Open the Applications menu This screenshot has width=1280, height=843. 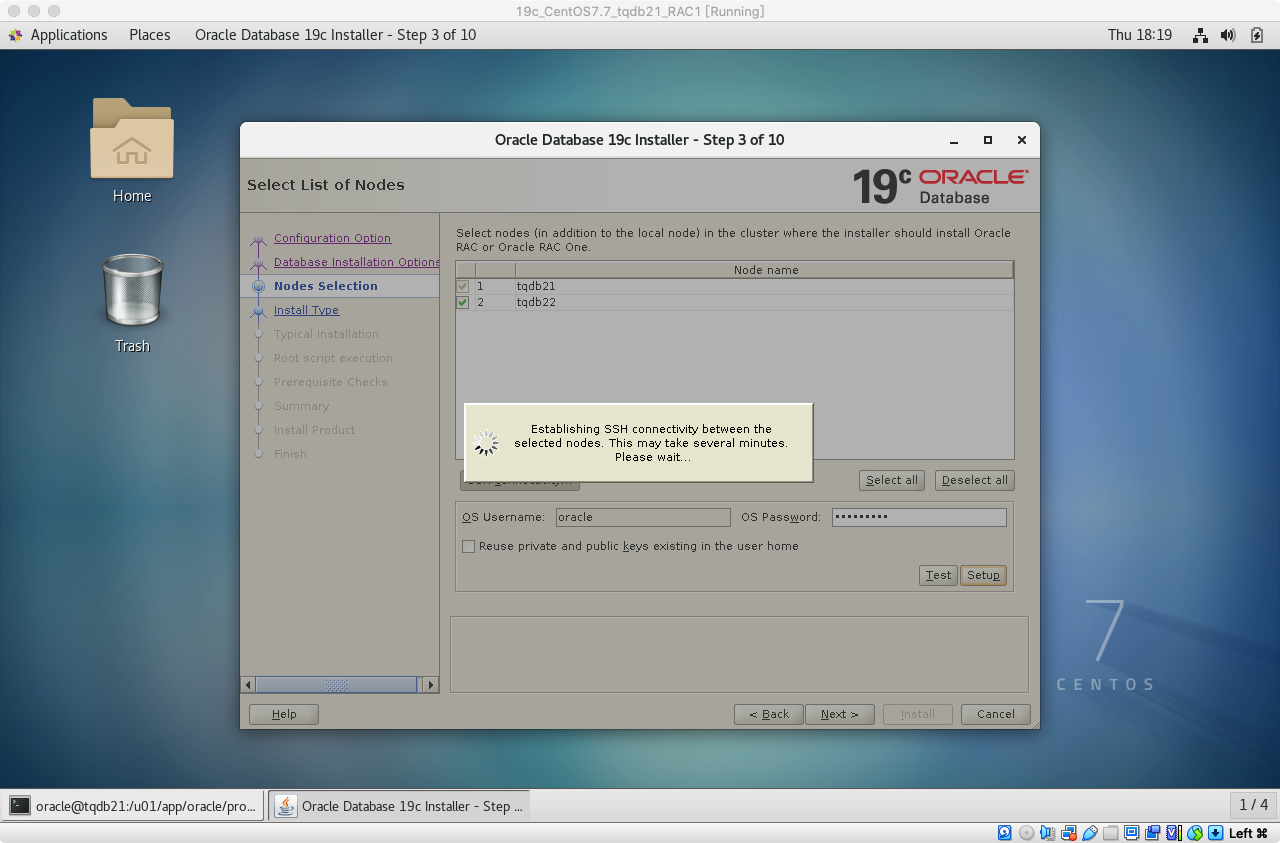click(68, 35)
